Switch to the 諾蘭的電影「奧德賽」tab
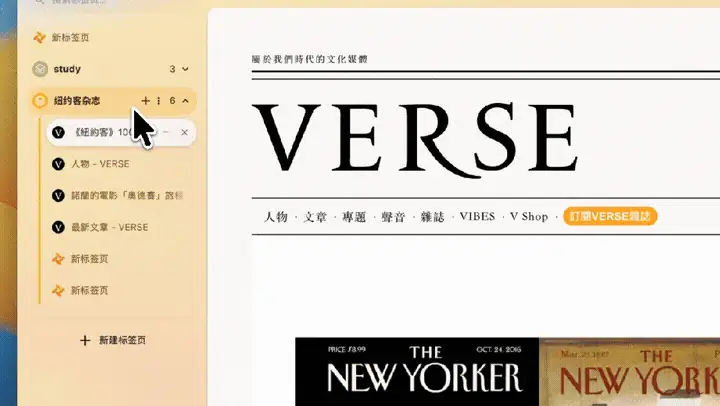The width and height of the screenshot is (720, 406). 121,196
